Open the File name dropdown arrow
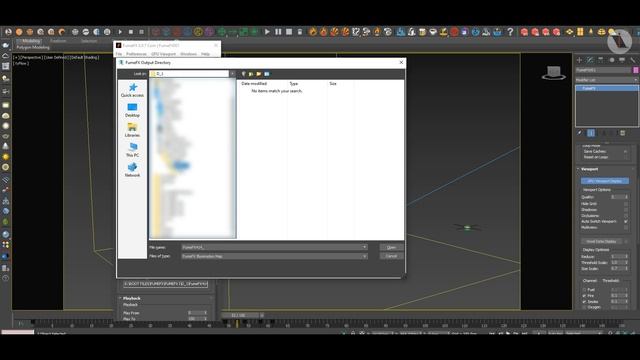The width and height of the screenshot is (640, 360). [x=364, y=247]
